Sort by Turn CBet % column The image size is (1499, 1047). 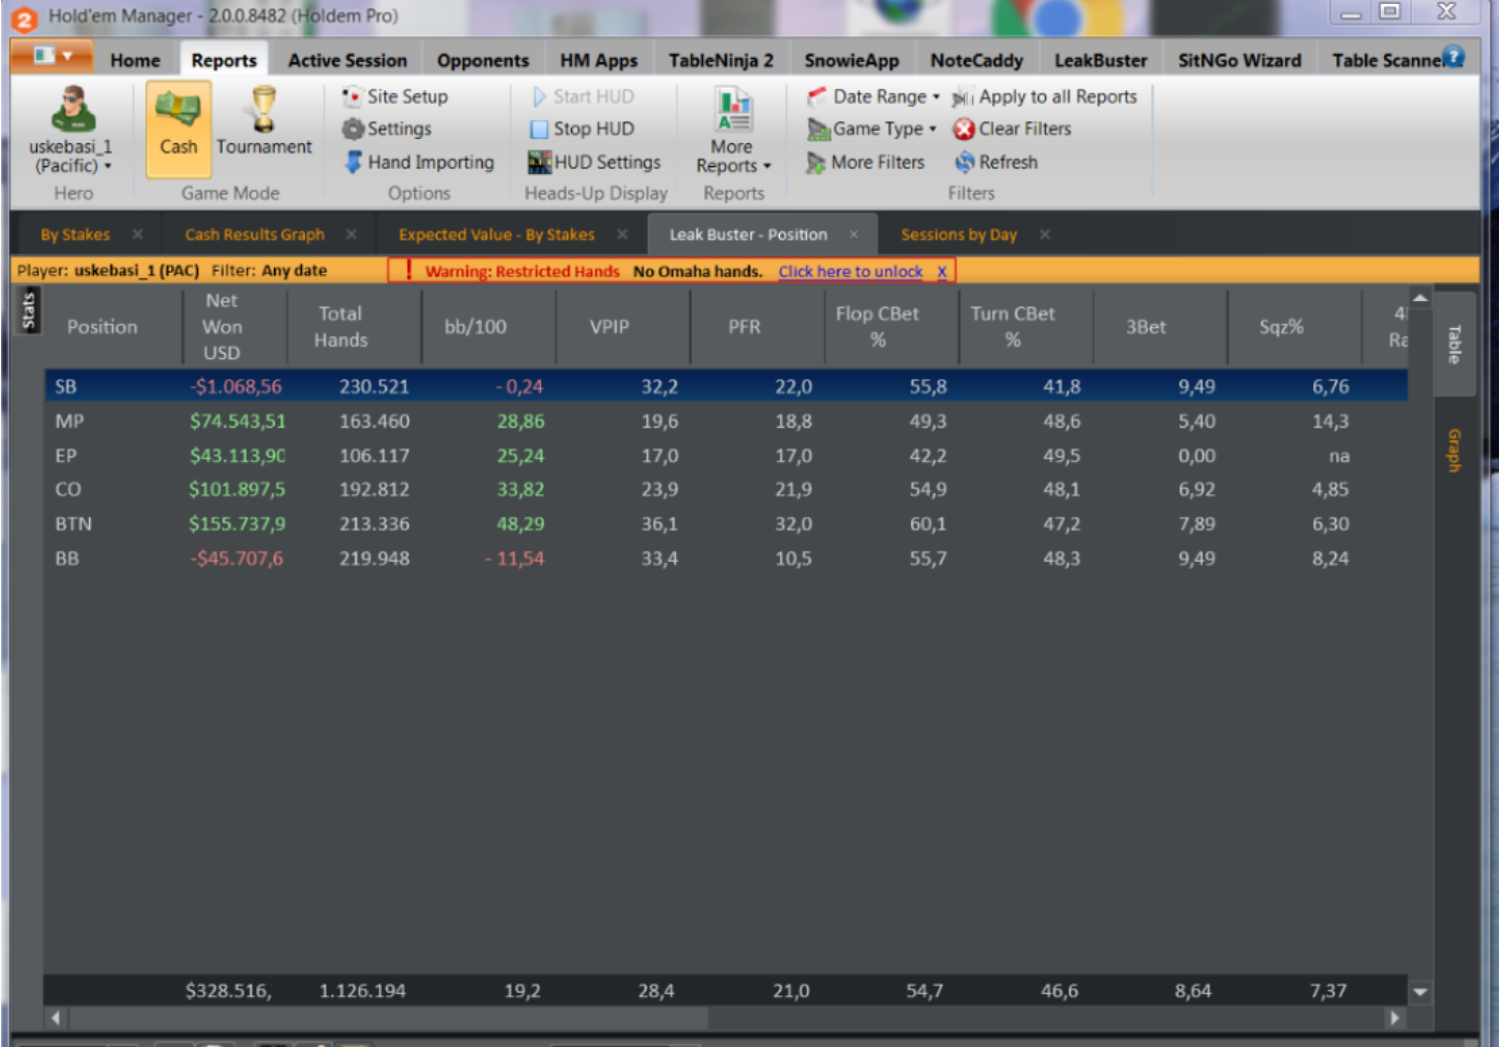point(1013,327)
